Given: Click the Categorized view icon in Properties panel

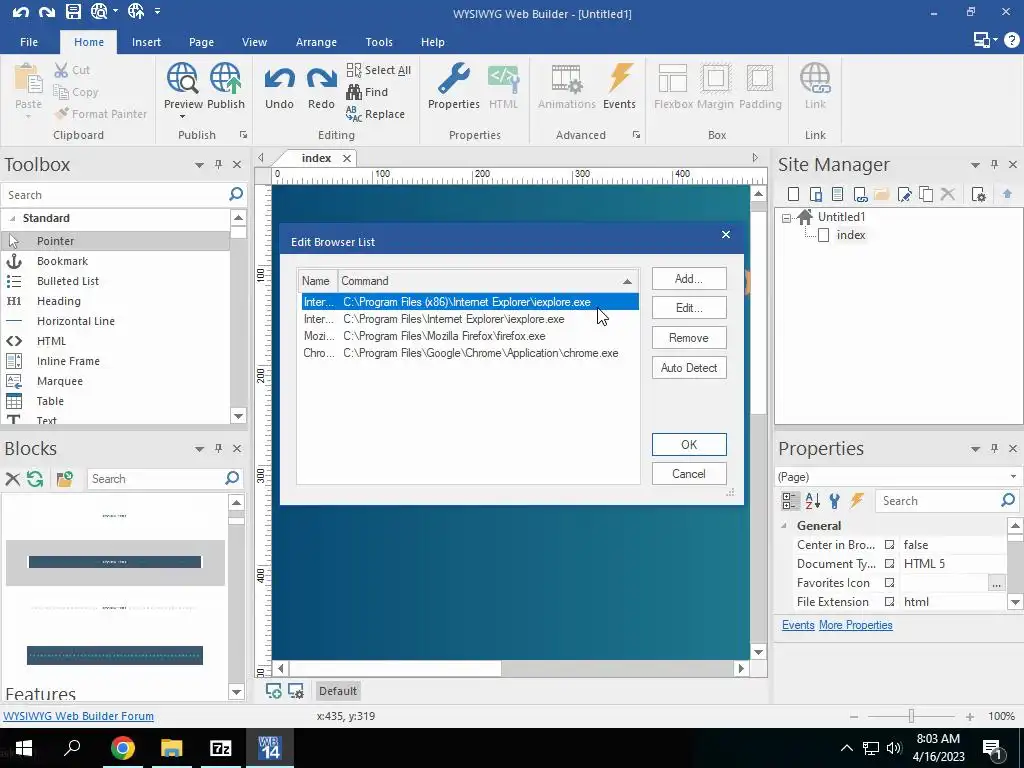Looking at the screenshot, I should click(790, 501).
